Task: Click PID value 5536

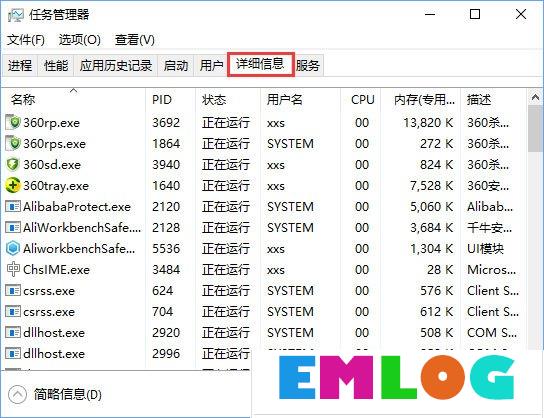Action: click(x=166, y=249)
